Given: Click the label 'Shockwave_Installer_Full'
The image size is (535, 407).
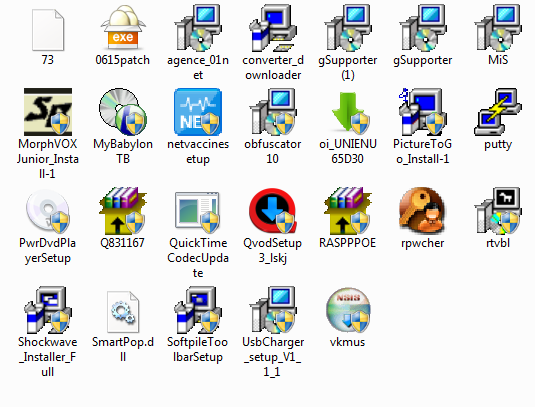Looking at the screenshot, I should pyautogui.click(x=48, y=357).
